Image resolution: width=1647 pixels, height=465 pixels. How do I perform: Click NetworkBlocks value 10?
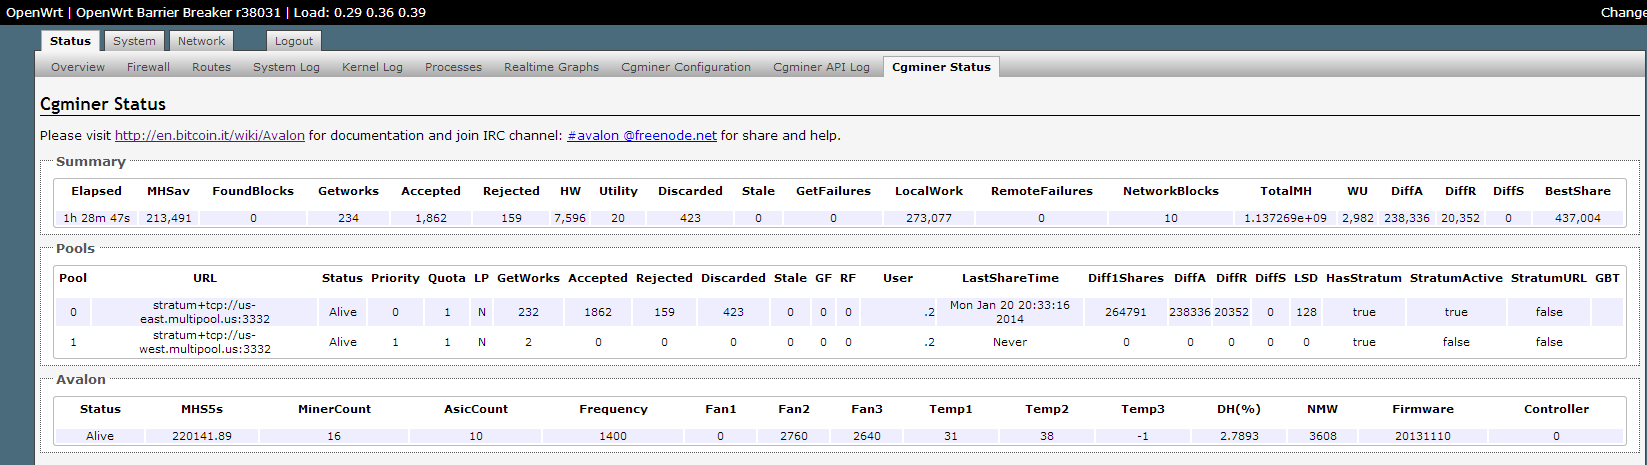(x=1170, y=218)
